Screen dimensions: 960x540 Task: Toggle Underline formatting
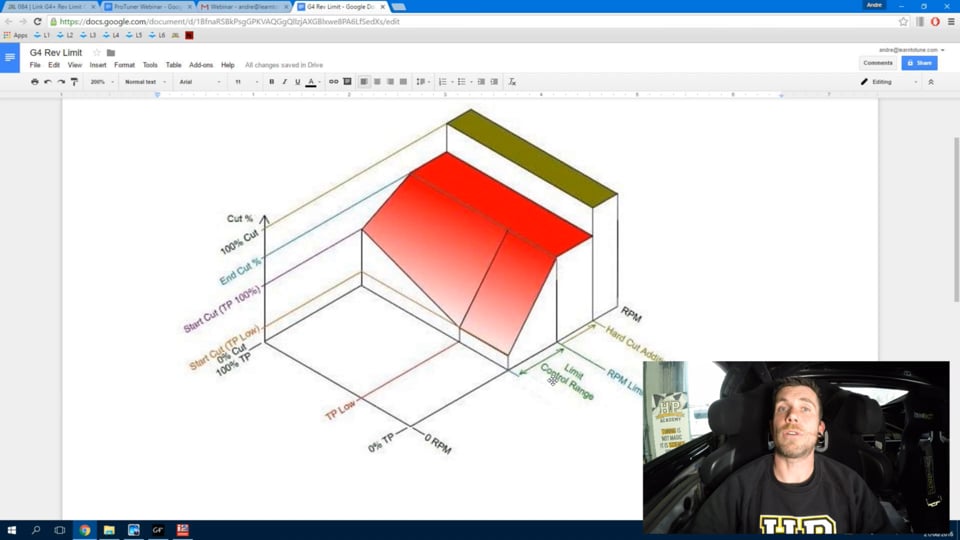(298, 81)
